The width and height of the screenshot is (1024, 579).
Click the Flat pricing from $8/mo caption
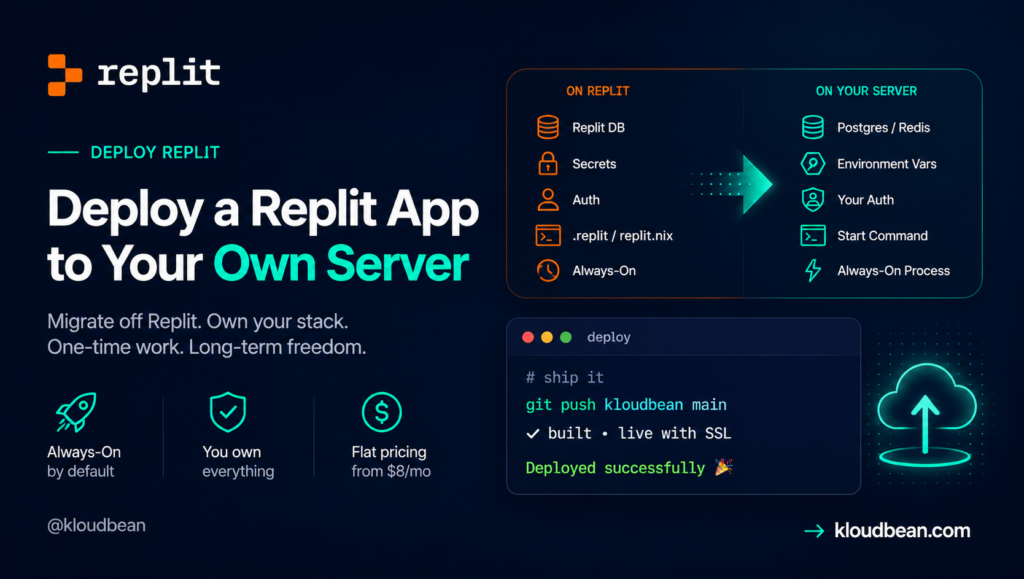click(x=391, y=462)
